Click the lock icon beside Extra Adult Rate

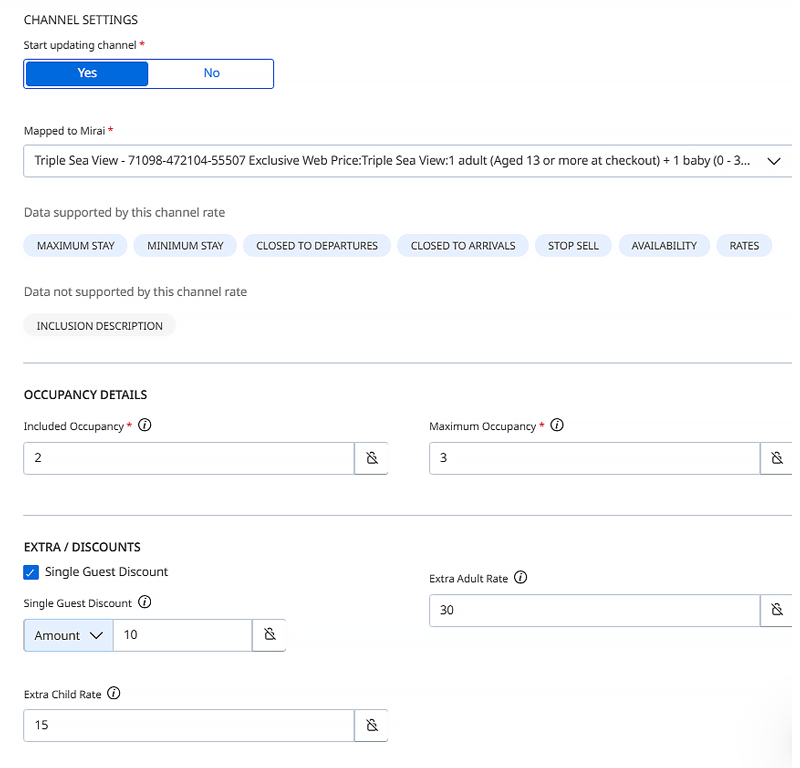pos(777,610)
